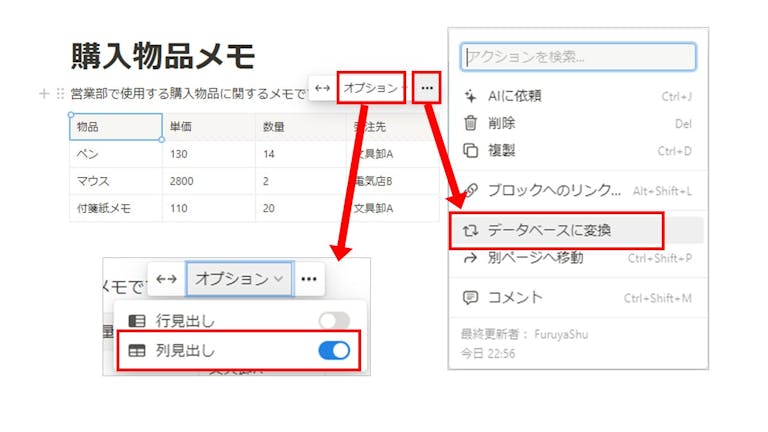The image size is (768, 432).
Task: Click the 電気店B supplier cell
Action: click(x=392, y=181)
